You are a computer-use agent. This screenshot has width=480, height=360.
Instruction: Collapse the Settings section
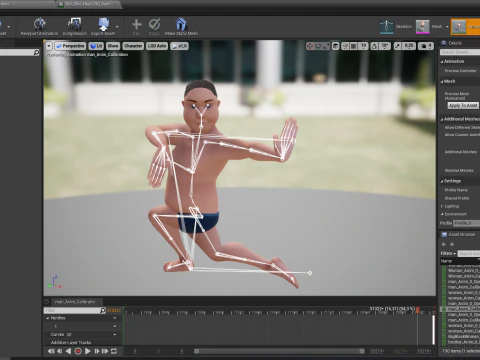pos(442,181)
